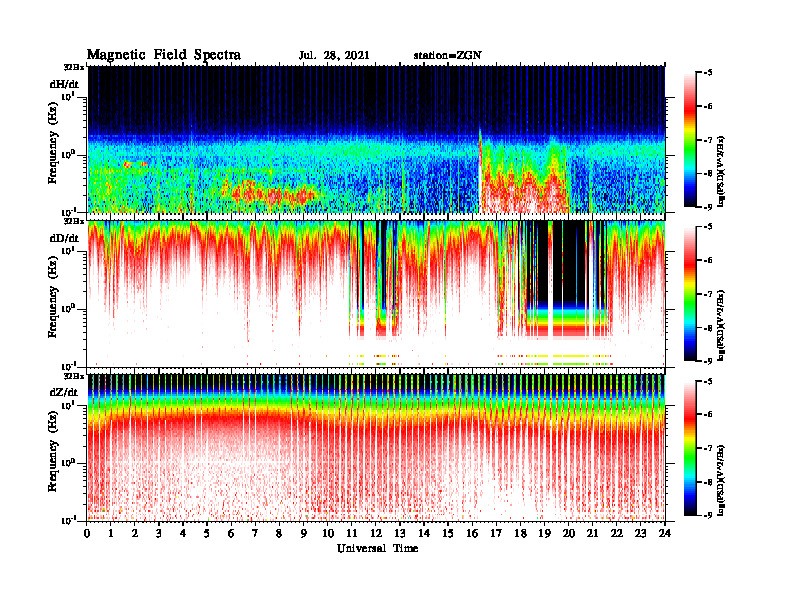The width and height of the screenshot is (792, 612).
Task: Click hour 23 on the Universal Time axis
Action: coord(641,534)
